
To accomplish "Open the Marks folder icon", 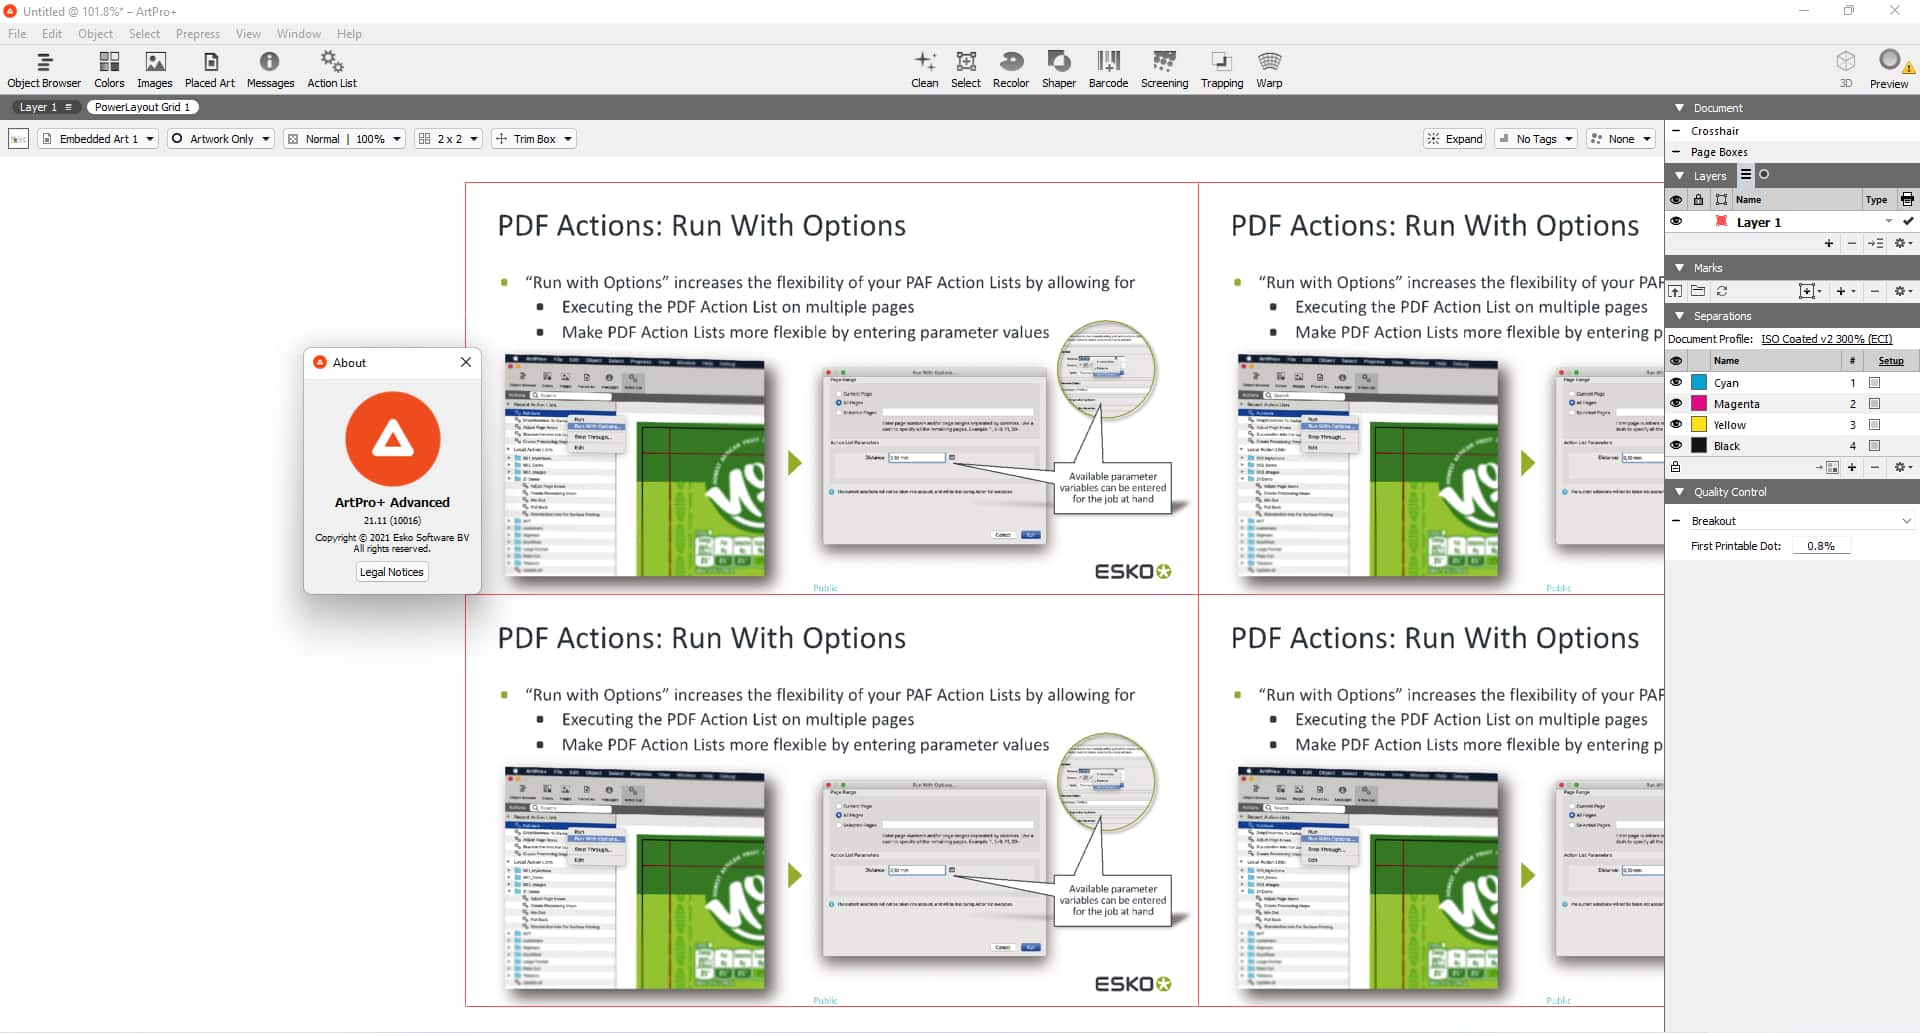I will (1698, 291).
